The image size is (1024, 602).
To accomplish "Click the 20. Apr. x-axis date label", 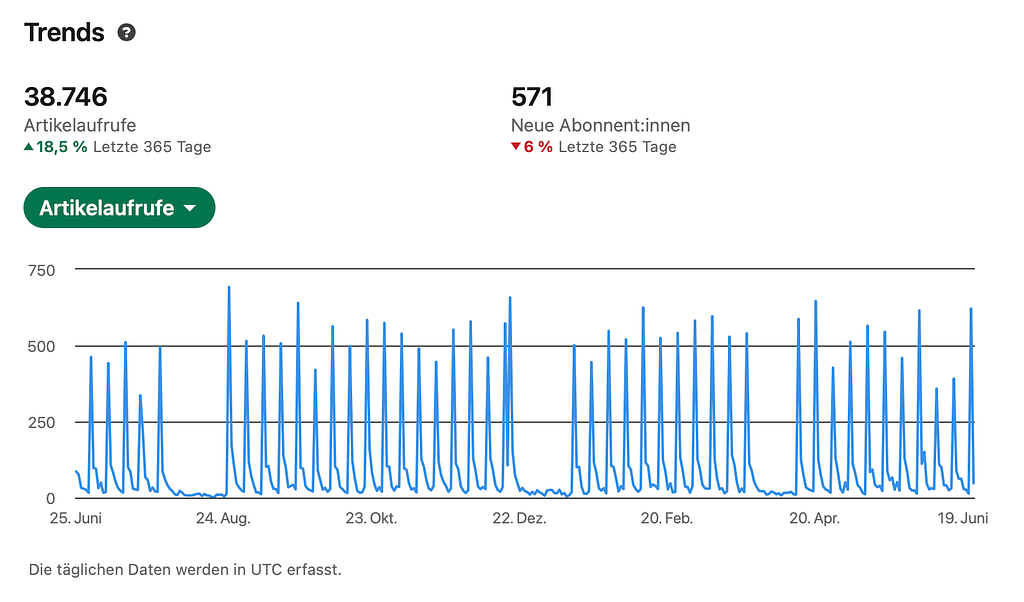I will [814, 518].
